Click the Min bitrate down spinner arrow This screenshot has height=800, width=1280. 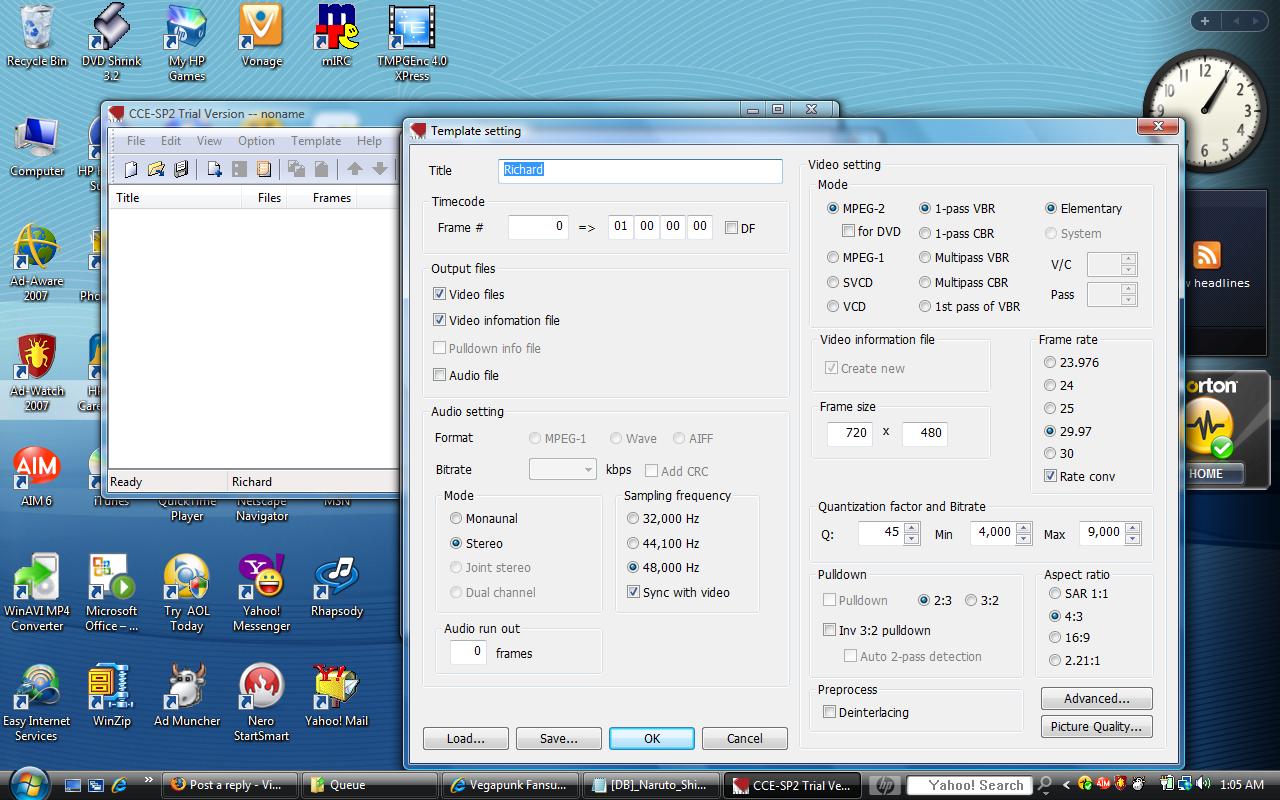click(1025, 539)
